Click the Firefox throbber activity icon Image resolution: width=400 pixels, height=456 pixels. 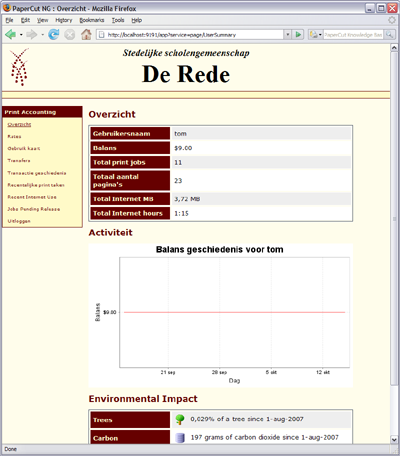tap(392, 20)
